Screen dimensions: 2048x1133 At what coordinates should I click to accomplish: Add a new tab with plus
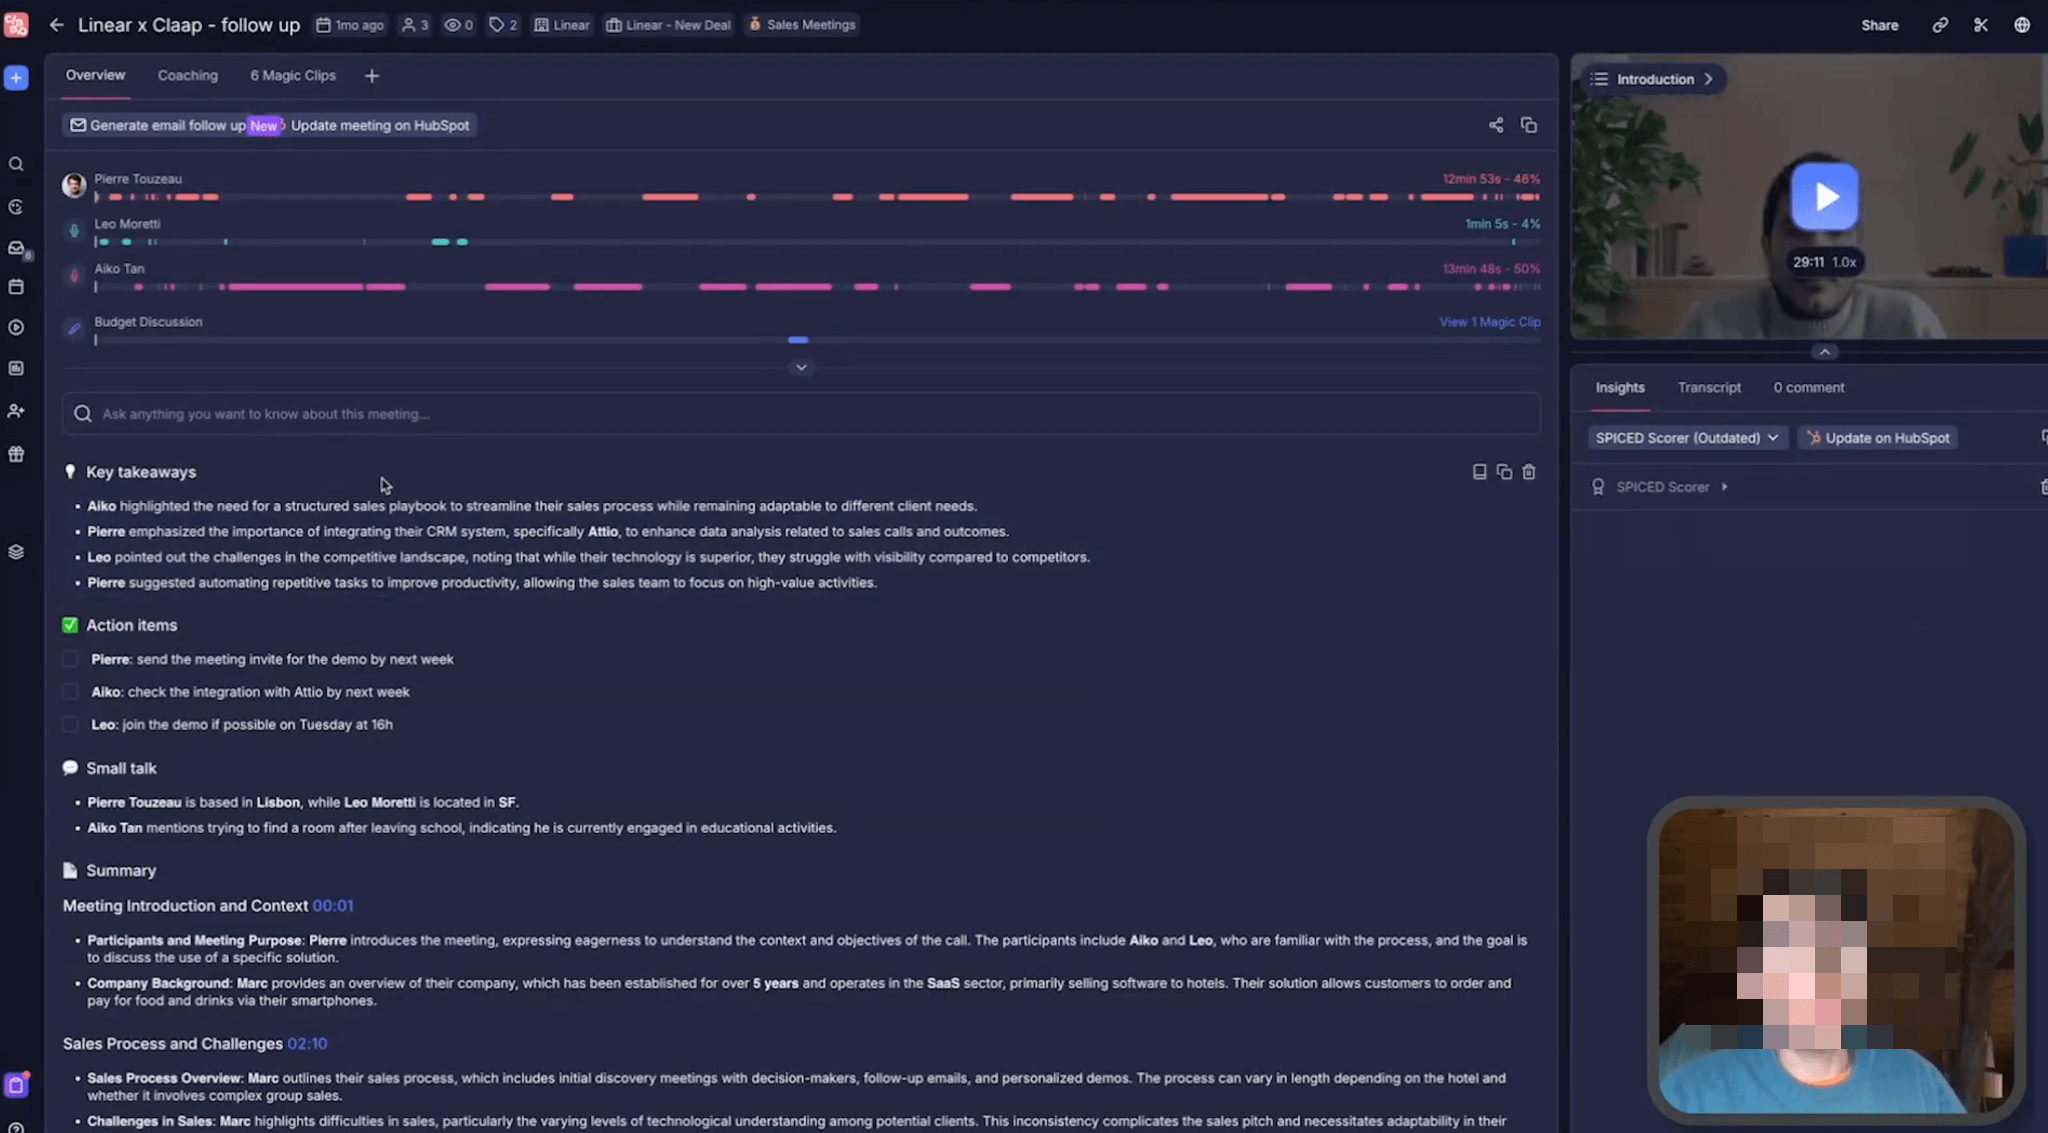[x=372, y=76]
